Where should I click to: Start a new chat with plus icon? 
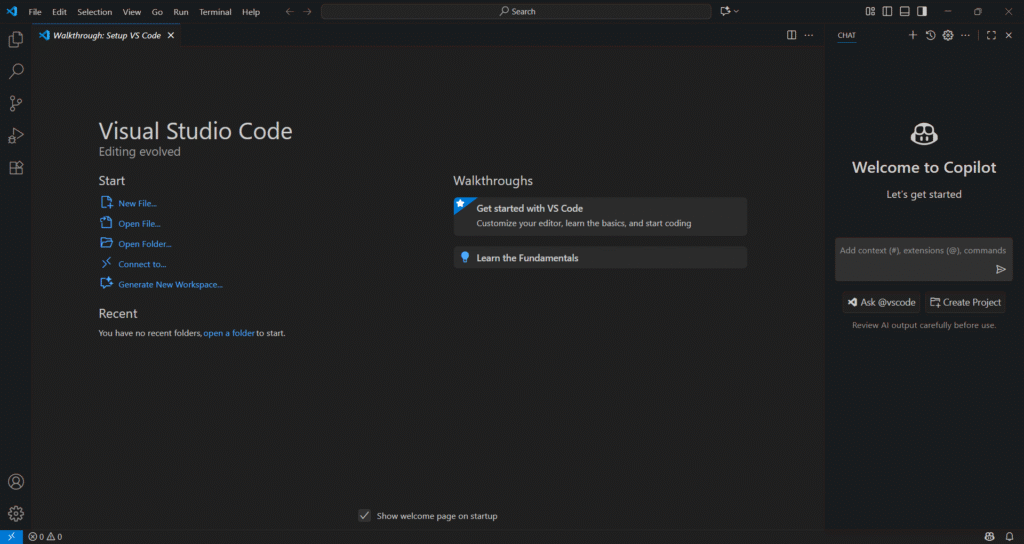(912, 35)
